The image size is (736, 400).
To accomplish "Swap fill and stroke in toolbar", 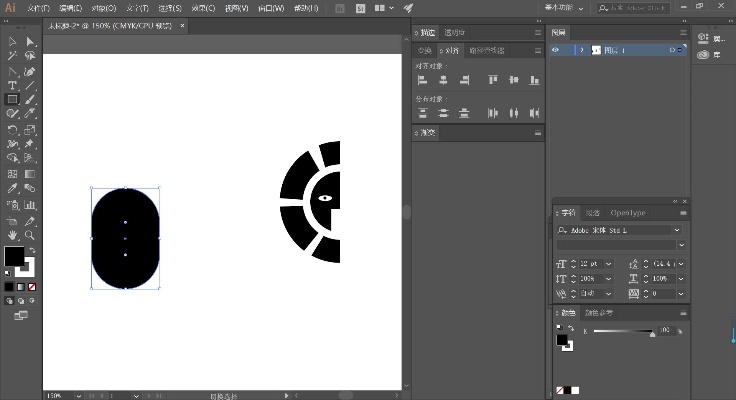I will click(x=32, y=250).
